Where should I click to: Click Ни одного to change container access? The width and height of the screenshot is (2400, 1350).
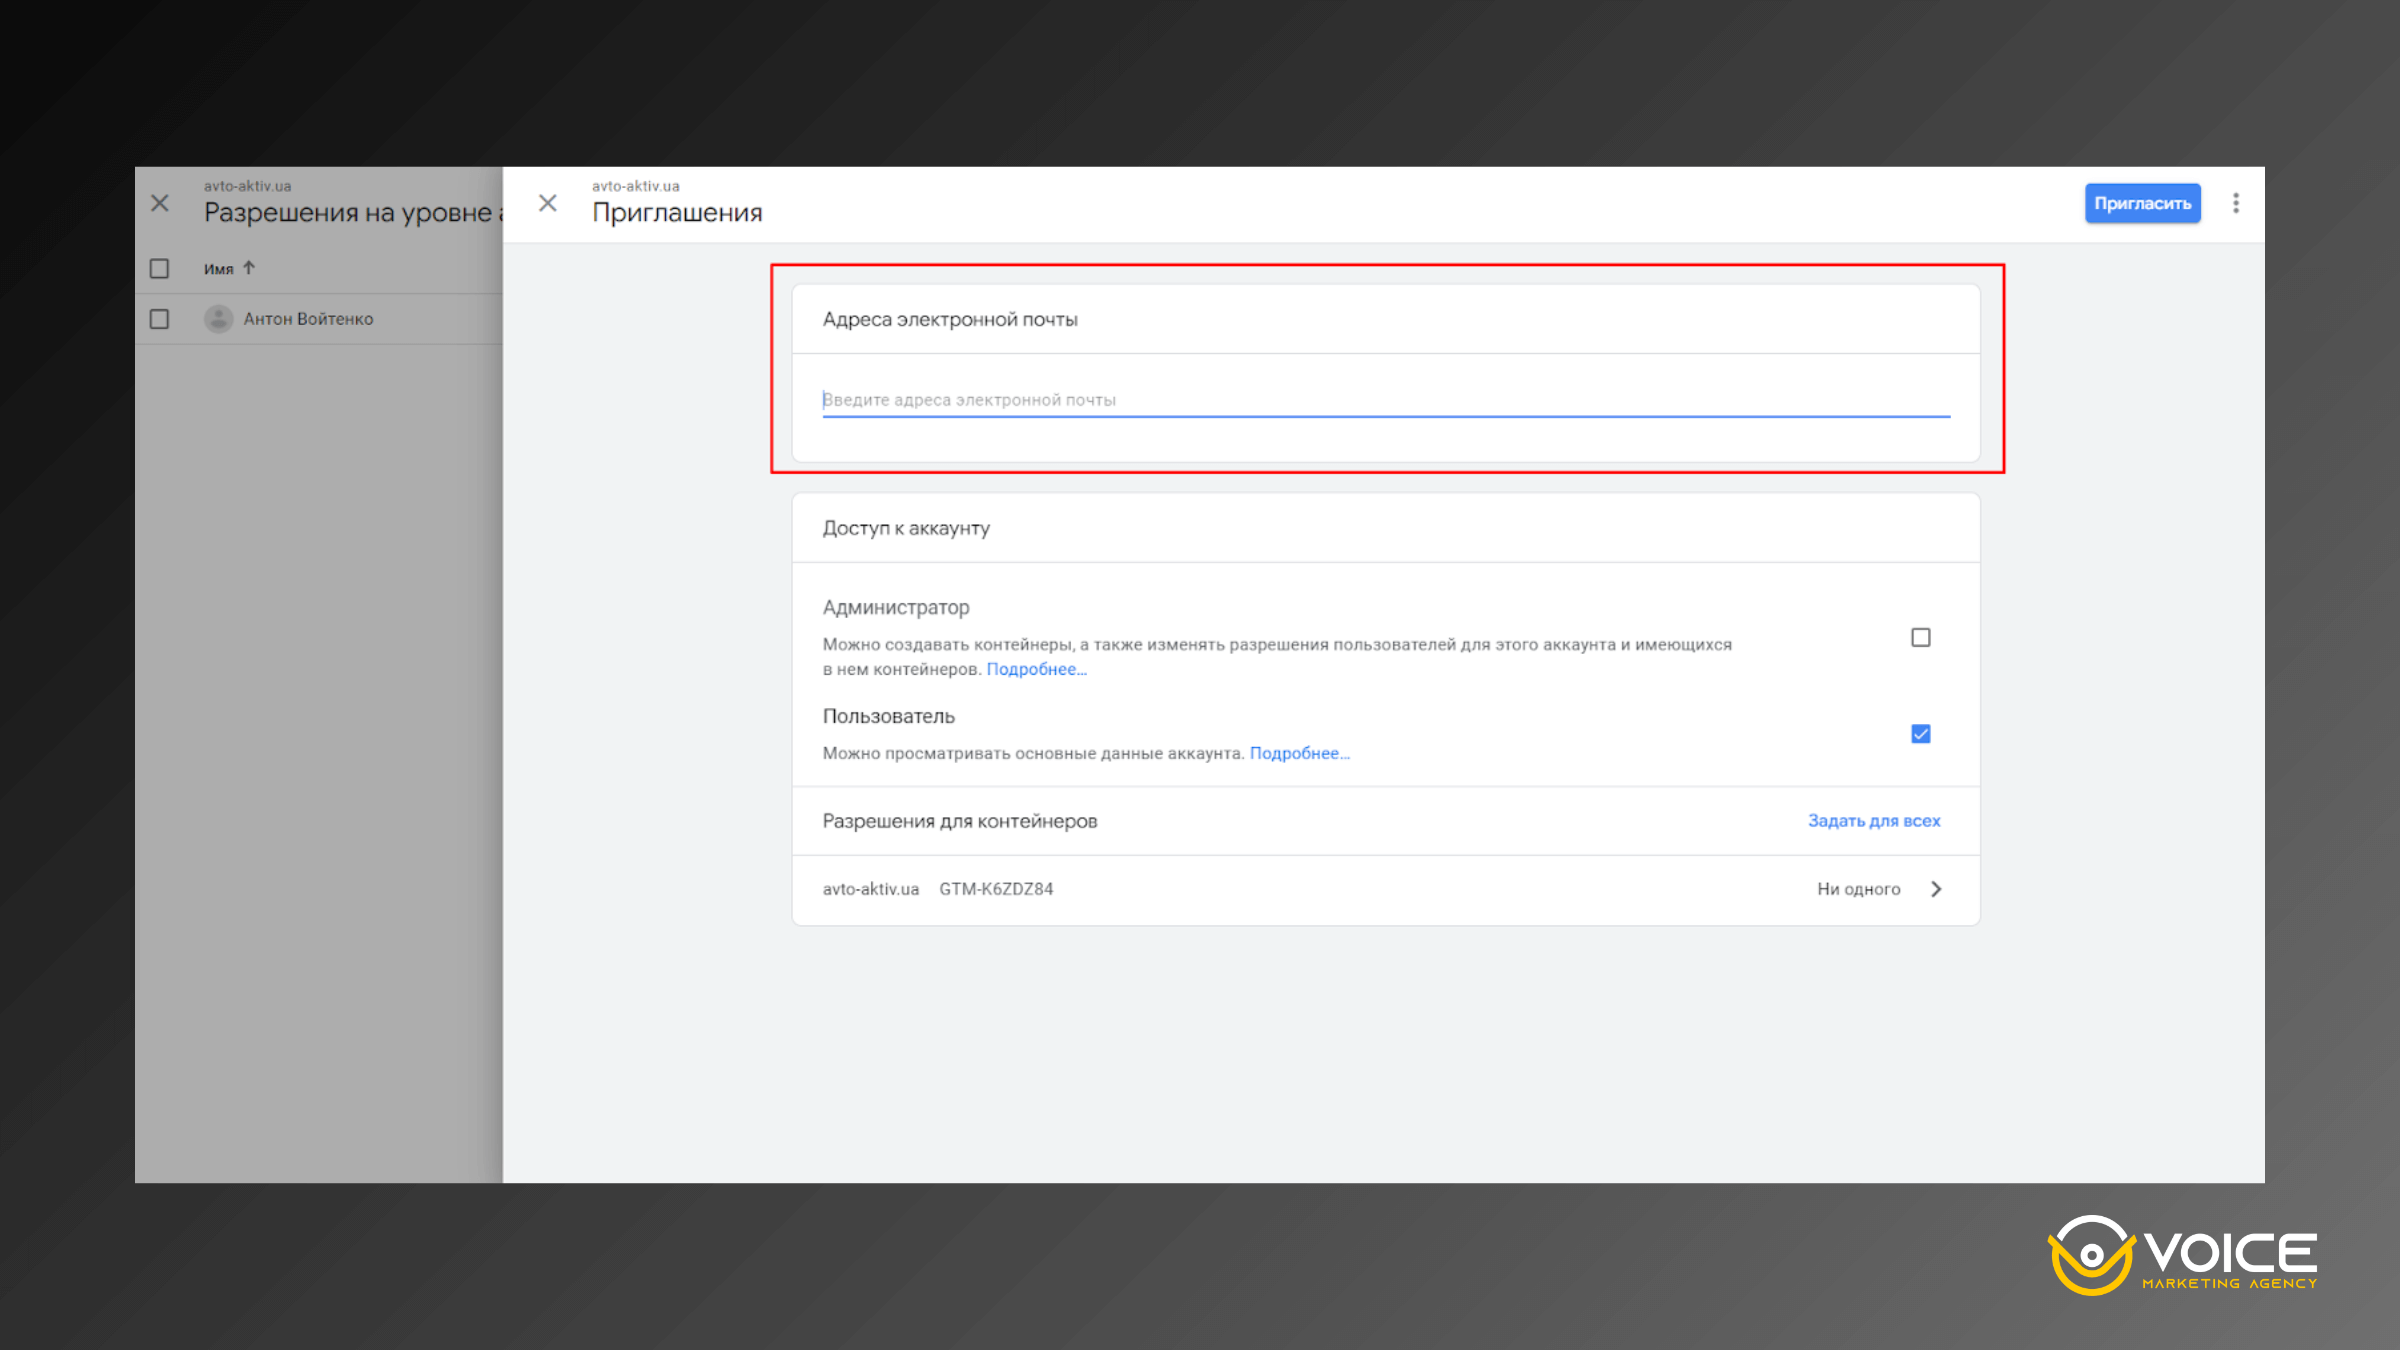[1860, 888]
